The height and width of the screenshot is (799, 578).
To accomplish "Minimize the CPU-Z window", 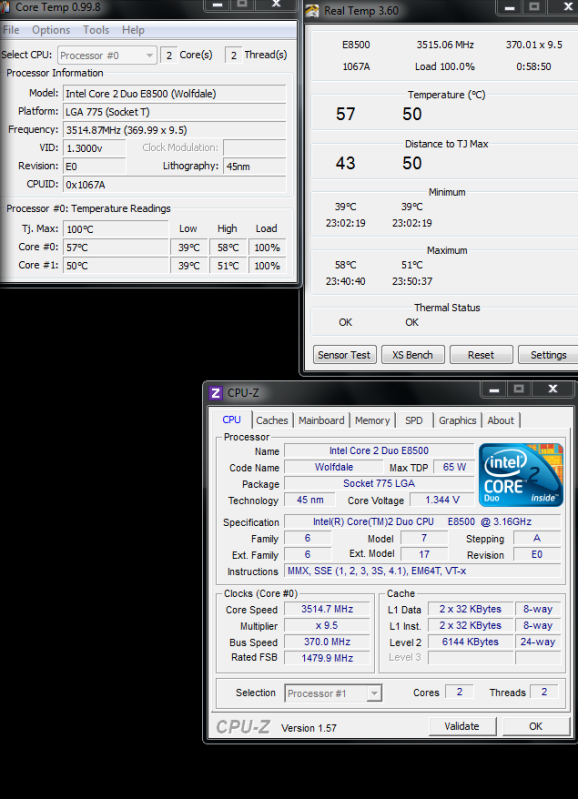I will pos(493,389).
